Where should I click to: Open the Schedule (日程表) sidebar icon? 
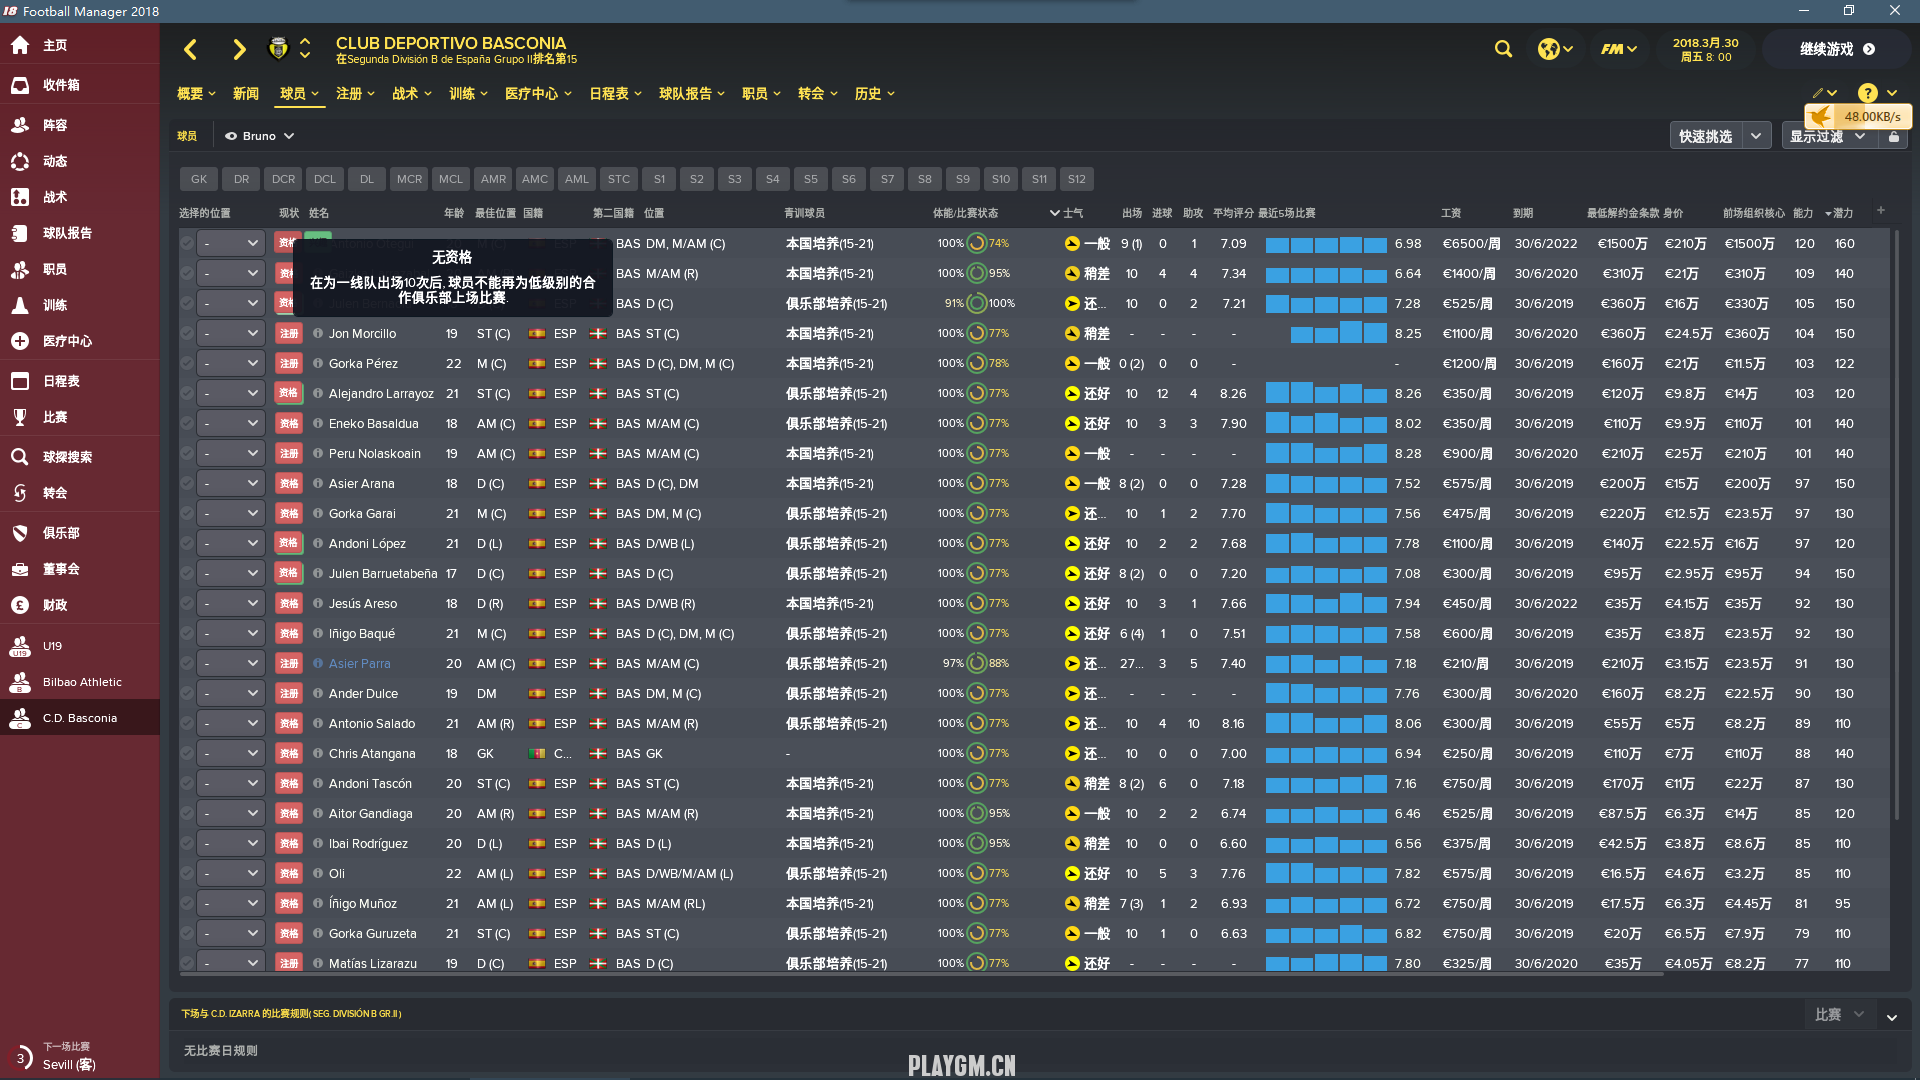(x=20, y=381)
